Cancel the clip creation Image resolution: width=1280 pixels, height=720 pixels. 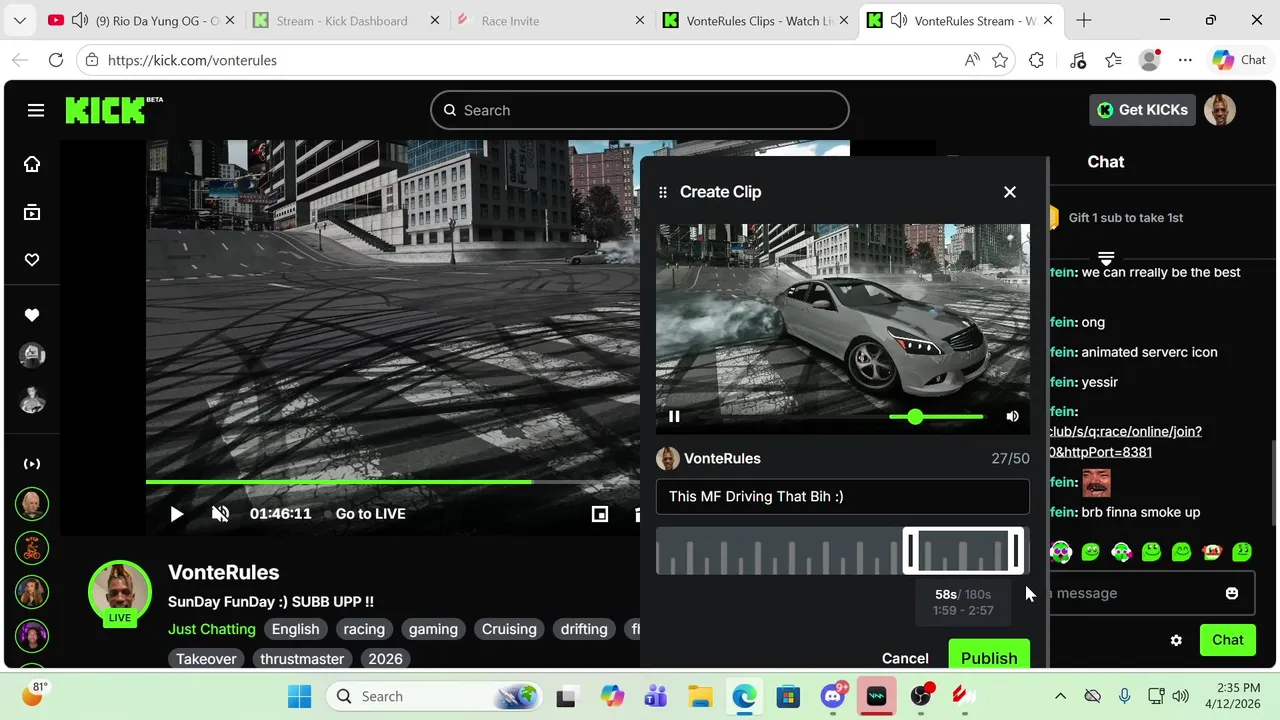click(x=905, y=658)
